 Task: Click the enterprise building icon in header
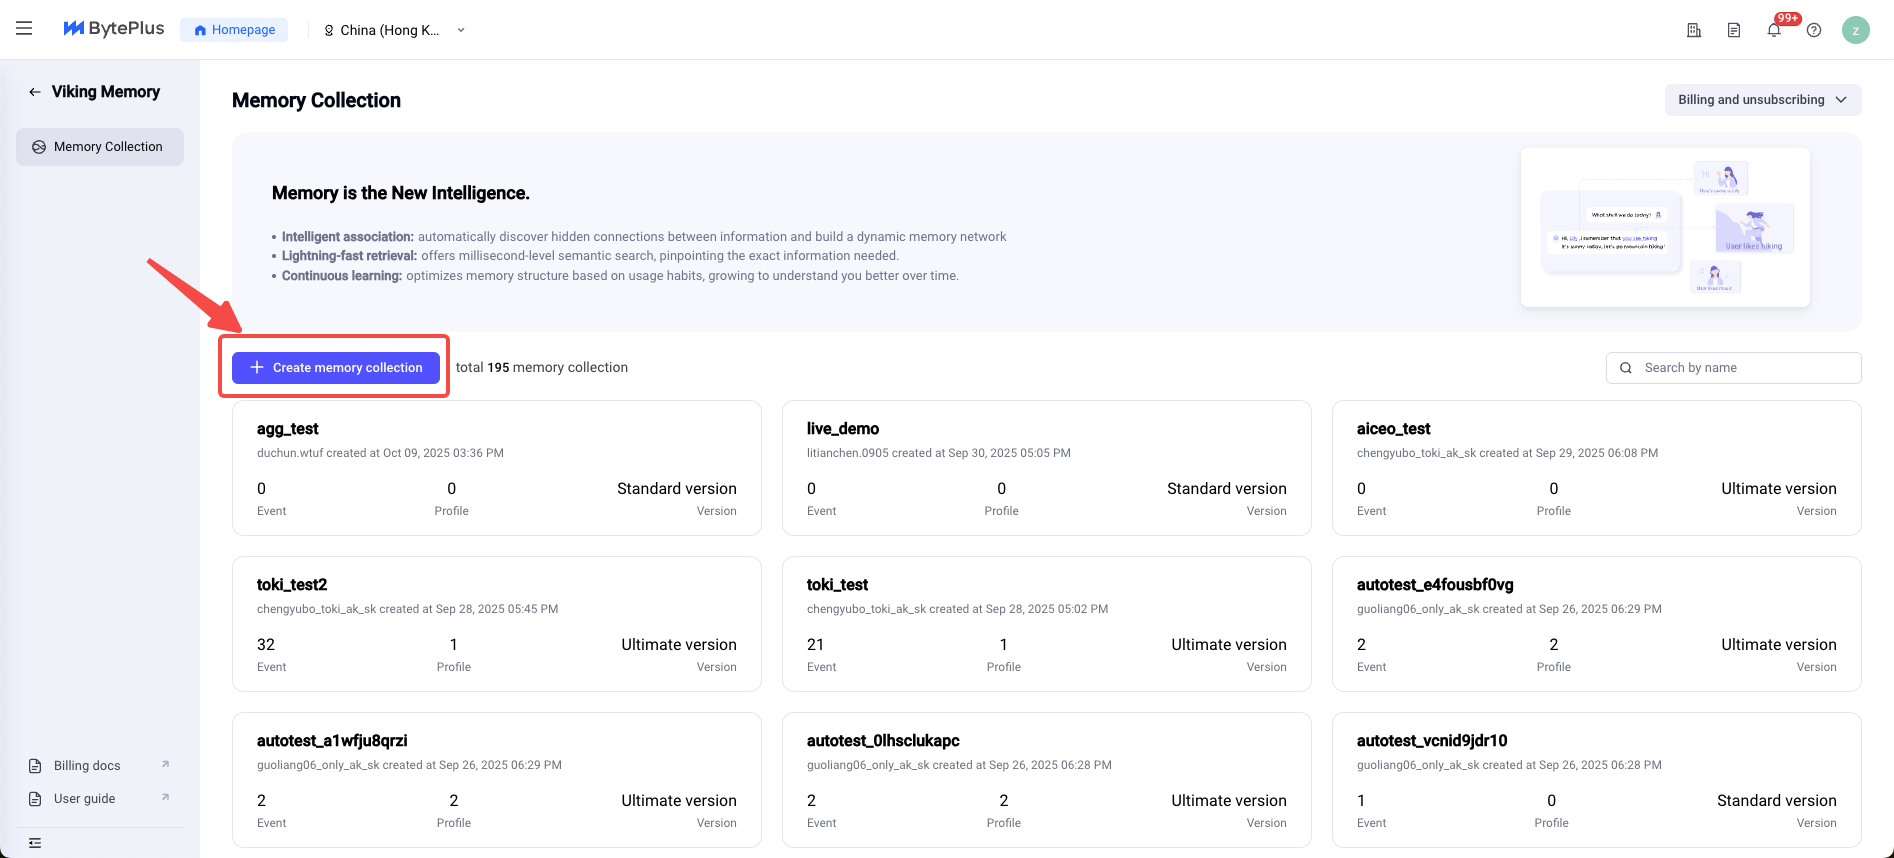(x=1694, y=30)
